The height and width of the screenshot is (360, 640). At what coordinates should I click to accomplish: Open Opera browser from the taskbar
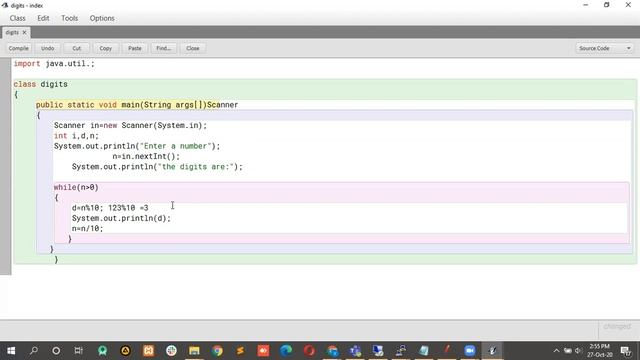309,351
